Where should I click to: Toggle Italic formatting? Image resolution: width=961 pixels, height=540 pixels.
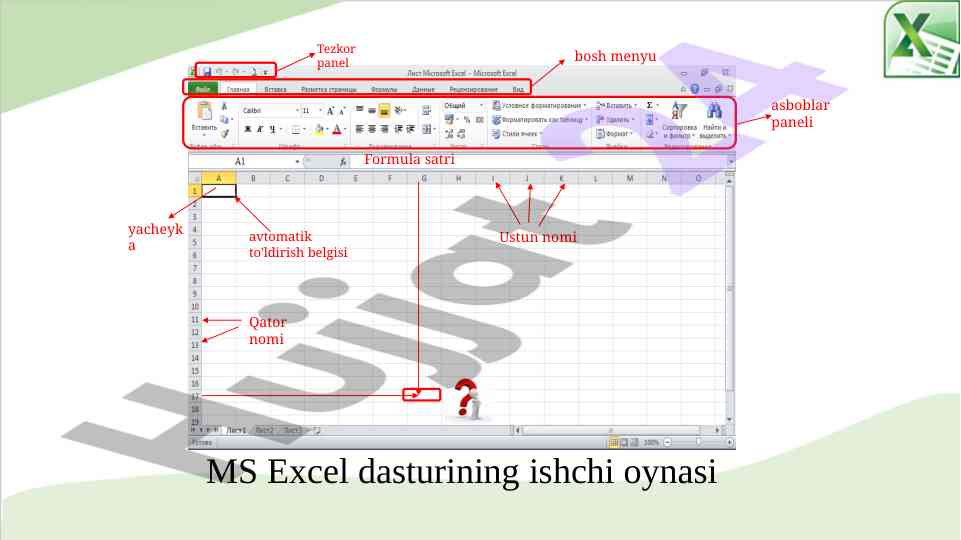tap(260, 129)
